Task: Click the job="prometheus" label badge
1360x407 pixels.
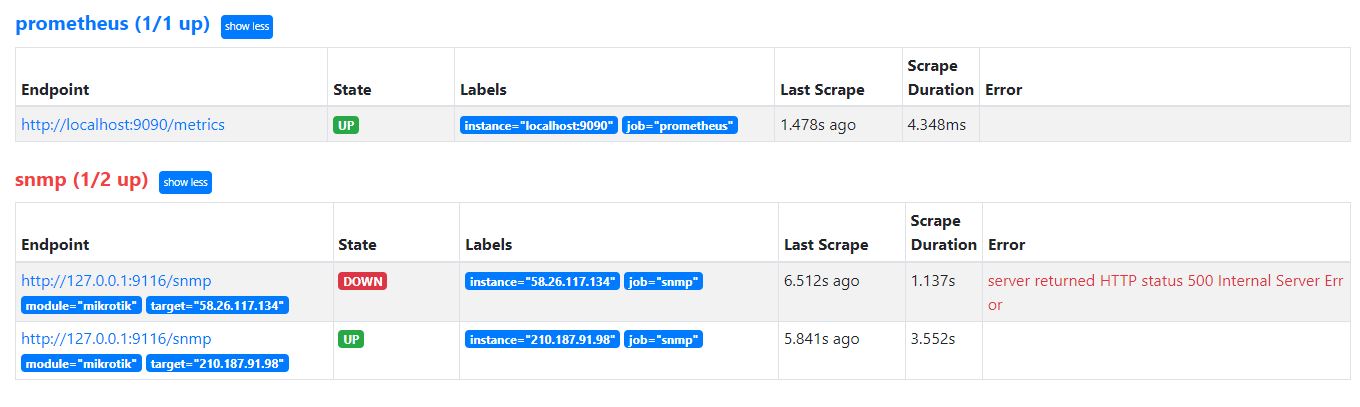Action: (x=680, y=126)
